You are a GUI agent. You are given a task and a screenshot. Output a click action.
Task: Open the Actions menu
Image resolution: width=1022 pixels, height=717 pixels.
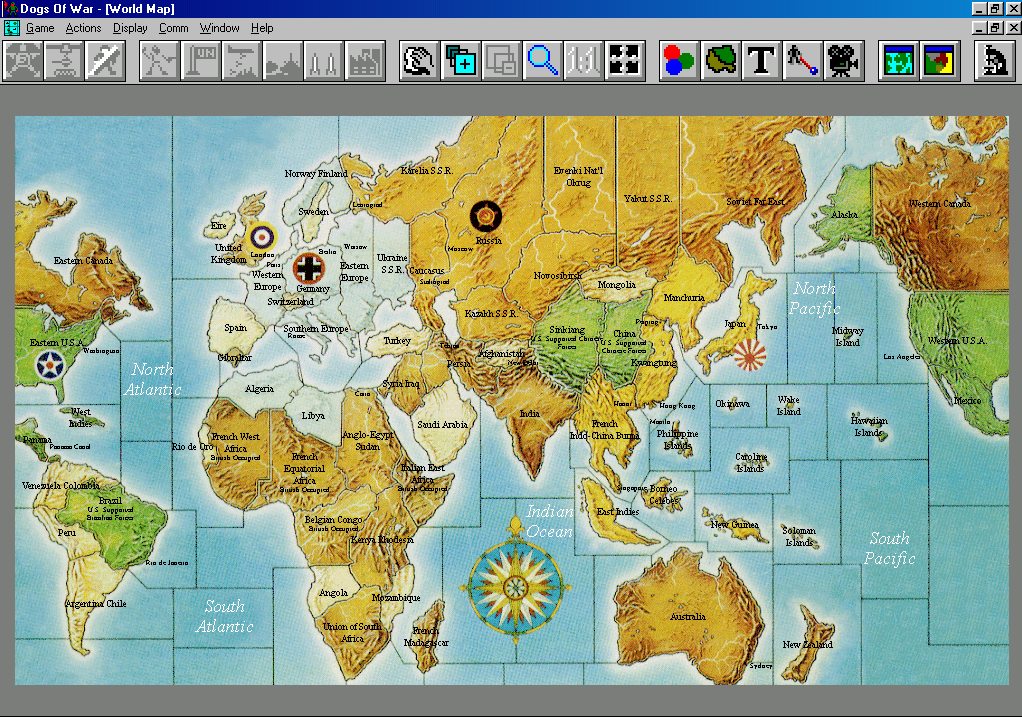click(83, 28)
